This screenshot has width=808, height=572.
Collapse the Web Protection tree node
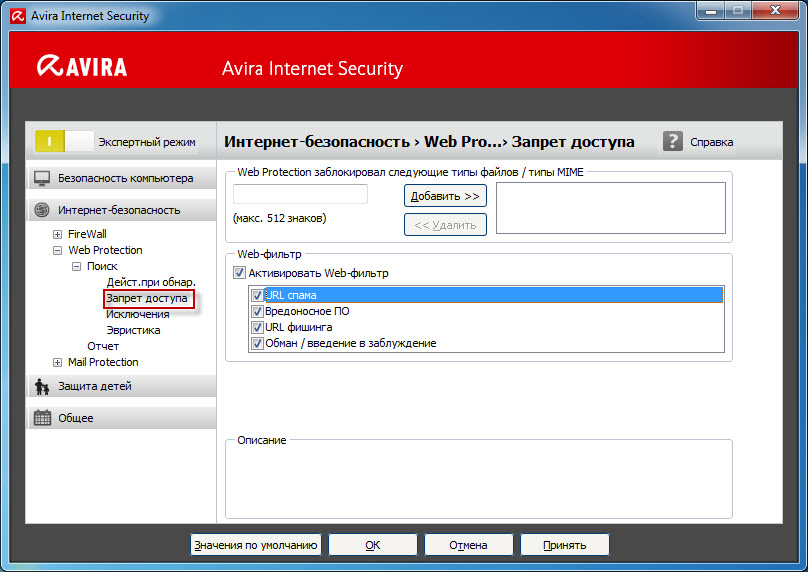(57, 250)
